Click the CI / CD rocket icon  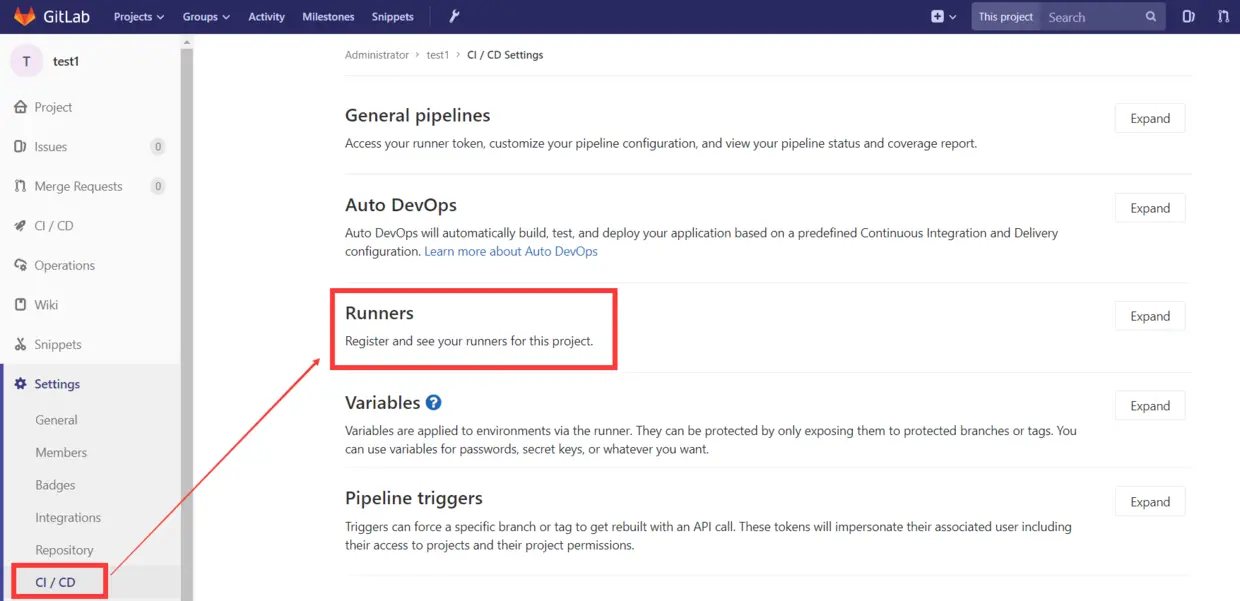[20, 226]
